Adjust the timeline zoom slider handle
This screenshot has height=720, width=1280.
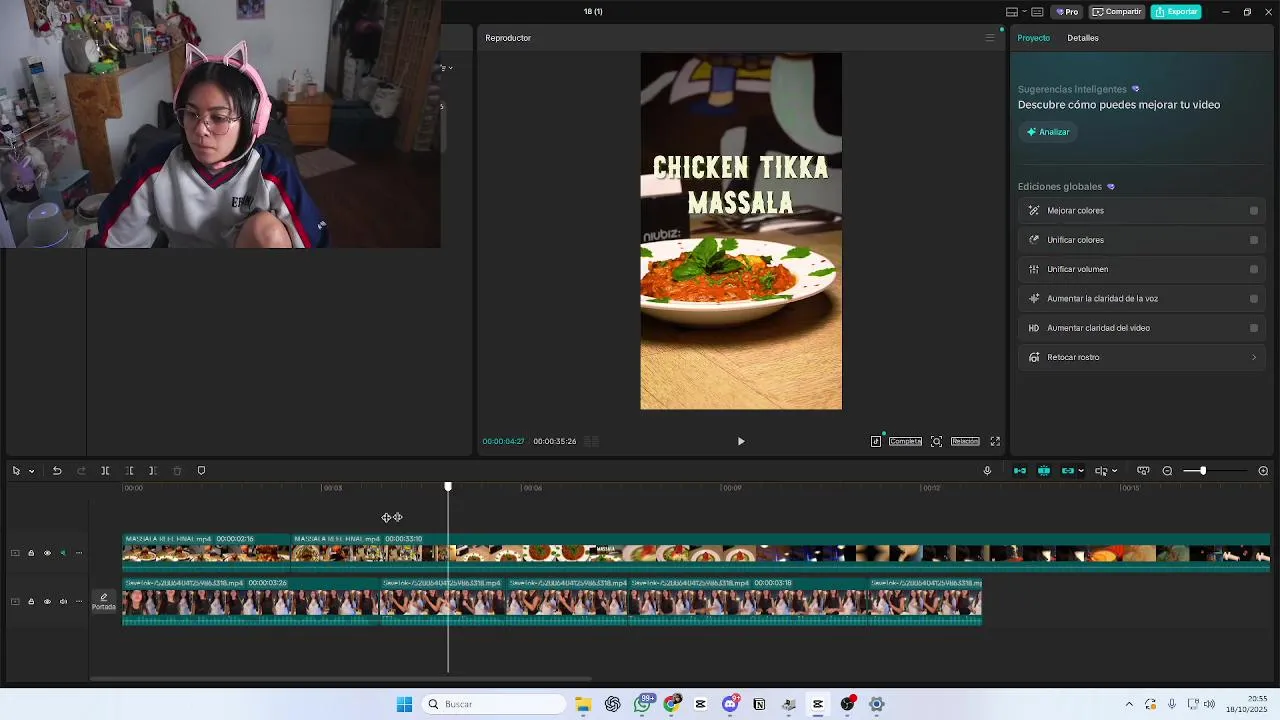coord(1203,471)
